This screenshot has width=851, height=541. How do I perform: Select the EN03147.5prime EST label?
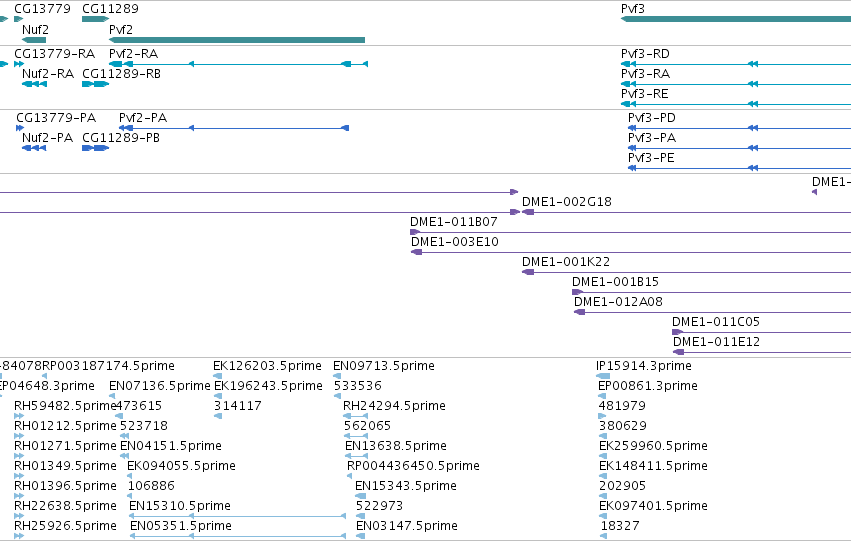[407, 527]
